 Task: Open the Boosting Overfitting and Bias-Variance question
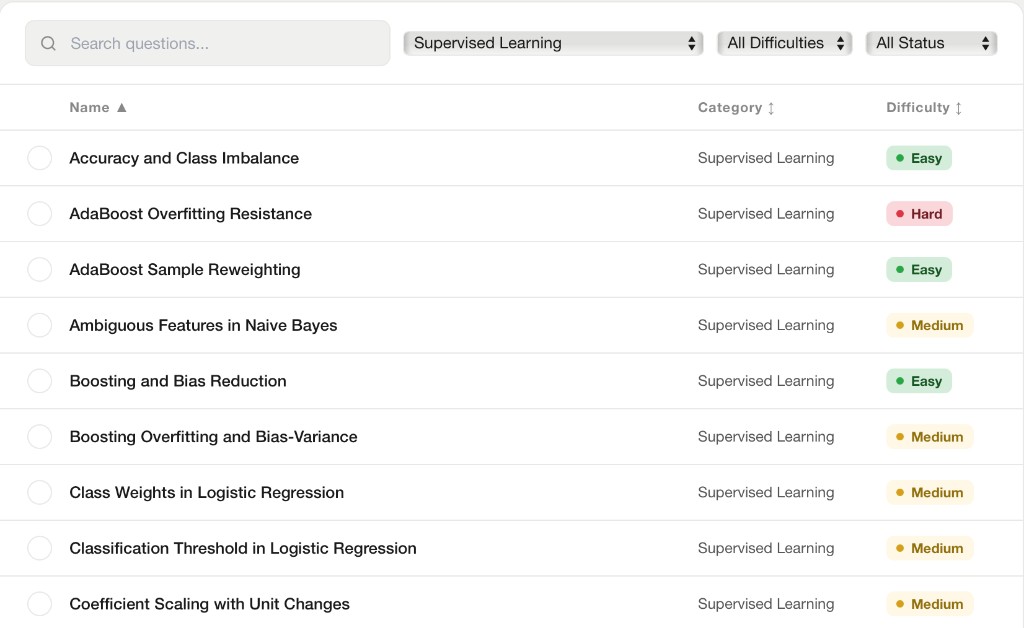coord(213,437)
